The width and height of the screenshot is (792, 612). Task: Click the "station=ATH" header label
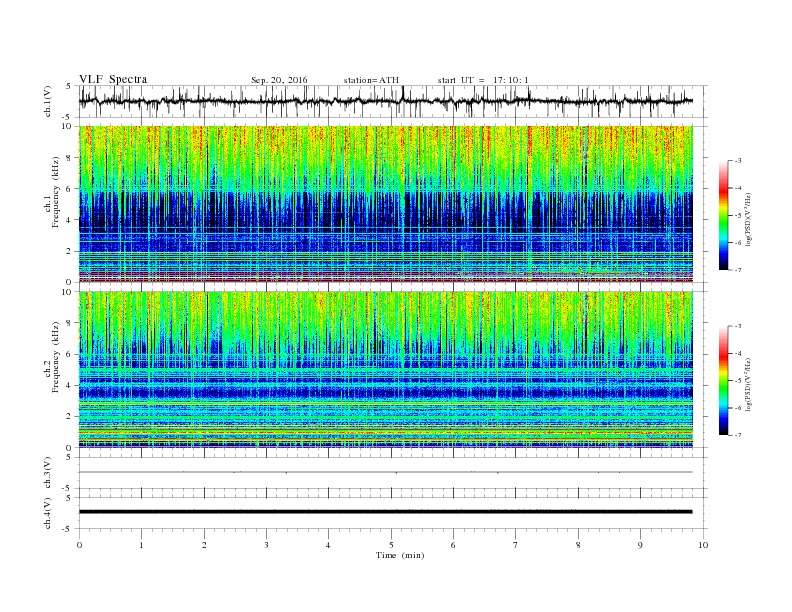coord(371,80)
